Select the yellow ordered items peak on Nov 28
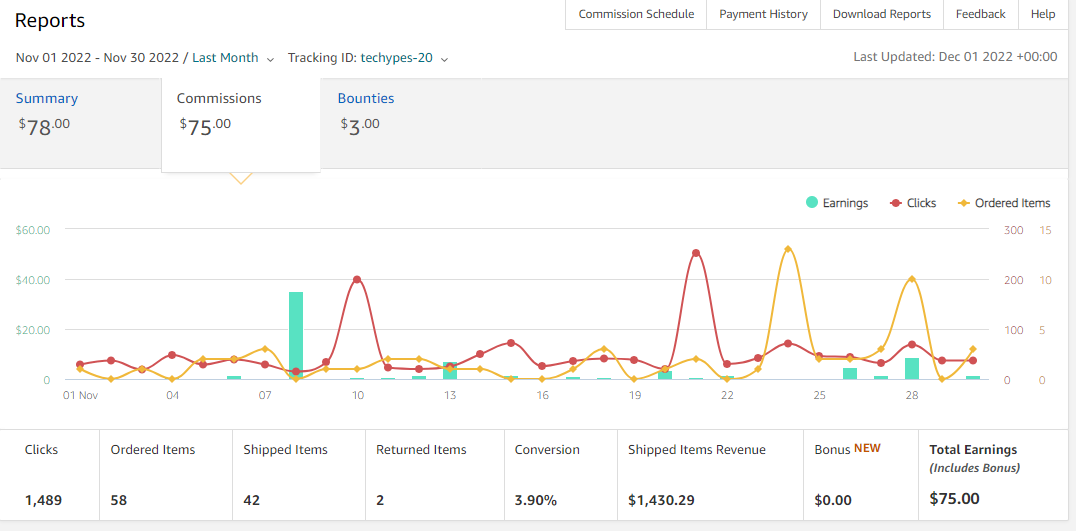The height and width of the screenshot is (531, 1076). [911, 279]
